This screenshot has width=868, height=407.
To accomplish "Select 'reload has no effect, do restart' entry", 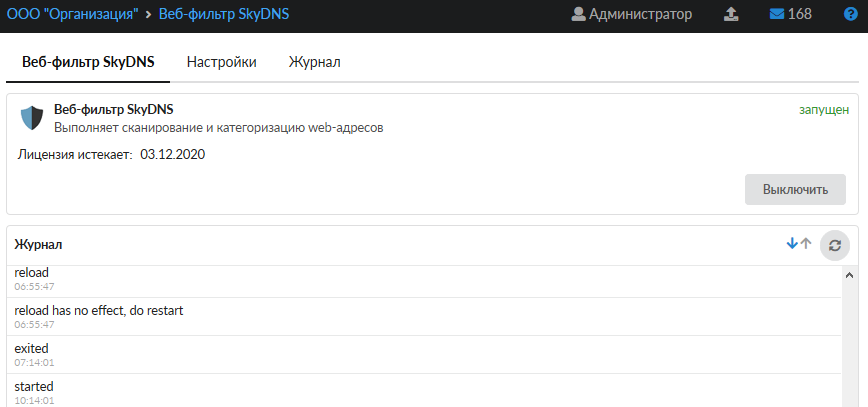I will click(x=423, y=317).
